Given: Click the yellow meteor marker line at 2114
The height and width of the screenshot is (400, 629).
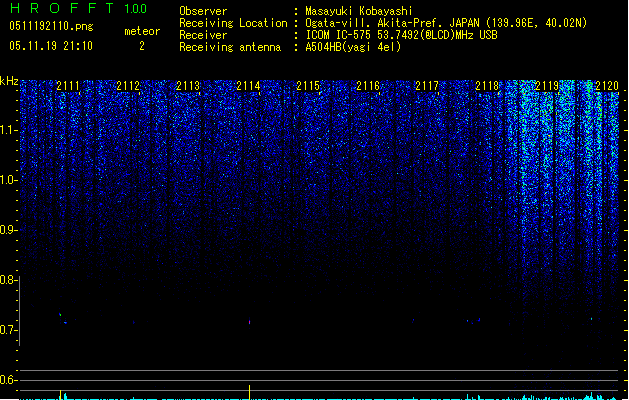Looking at the screenshot, I should pos(250,392).
